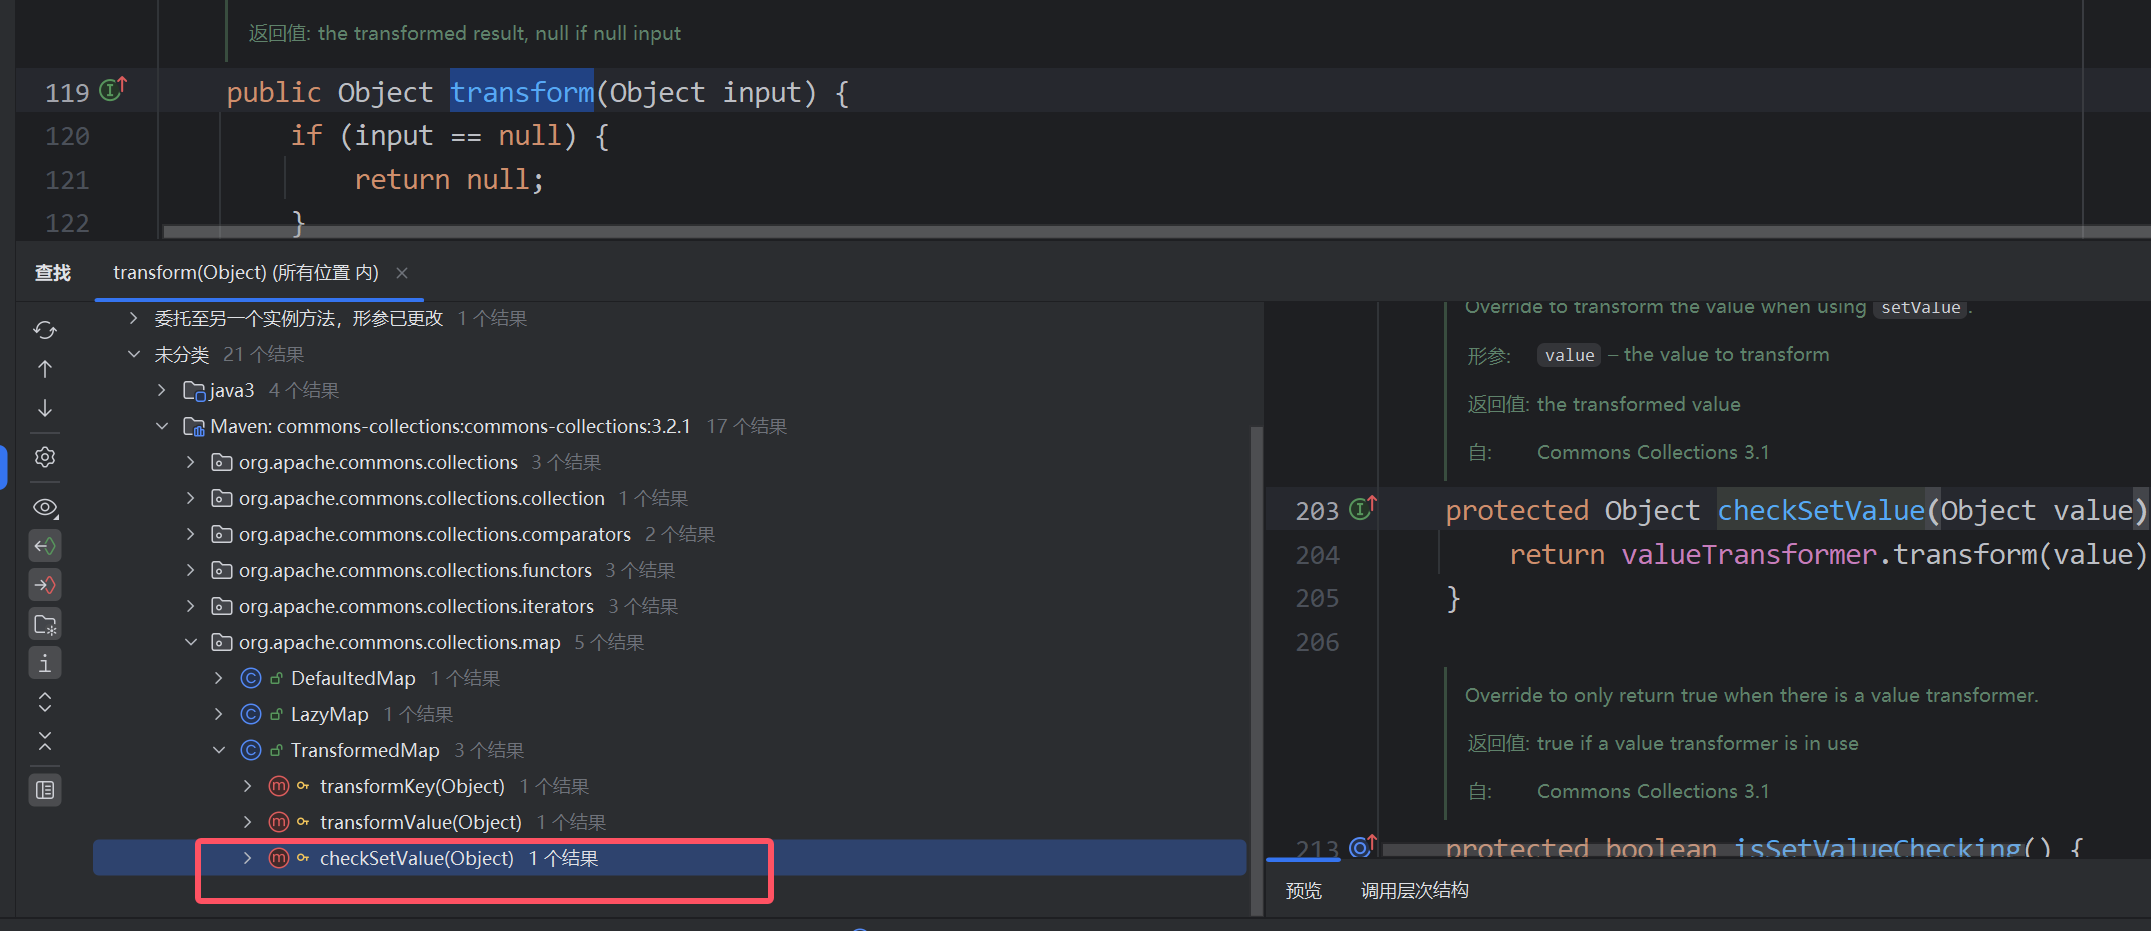This screenshot has width=2151, height=931.
Task: Click highlighted transform method name in editor
Action: (x=522, y=92)
